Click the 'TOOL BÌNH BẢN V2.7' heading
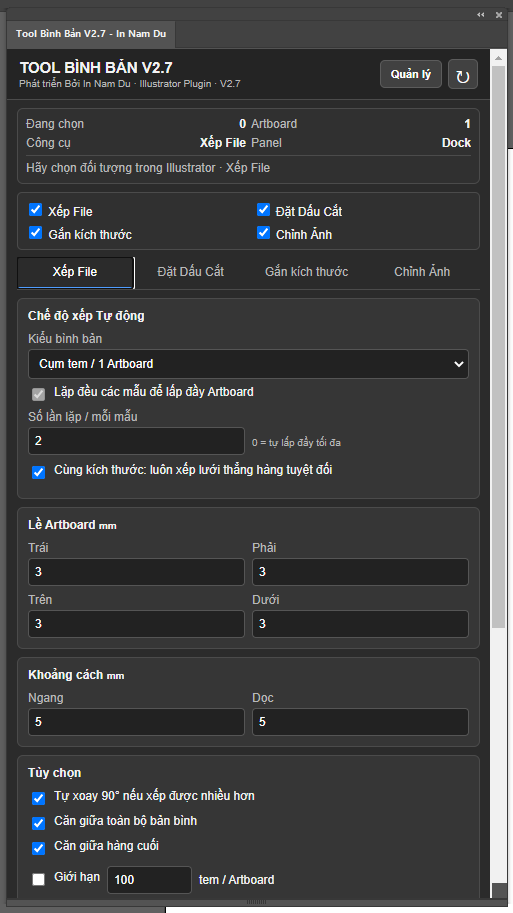The image size is (513, 913). [96, 68]
